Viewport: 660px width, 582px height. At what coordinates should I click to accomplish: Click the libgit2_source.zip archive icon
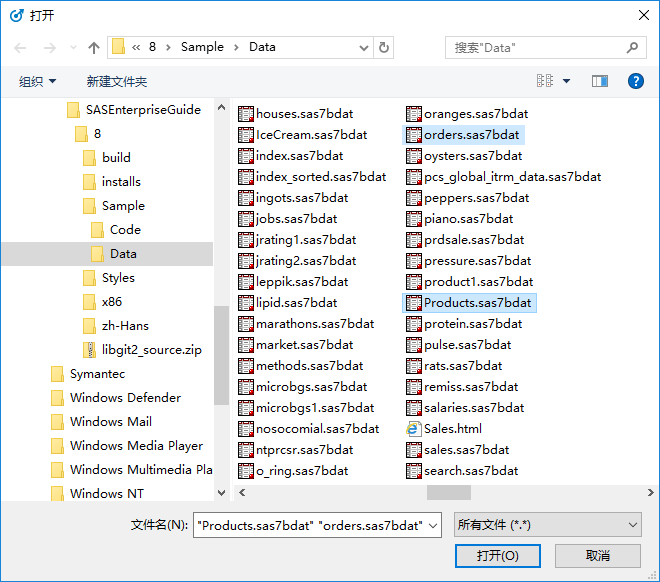(x=91, y=350)
